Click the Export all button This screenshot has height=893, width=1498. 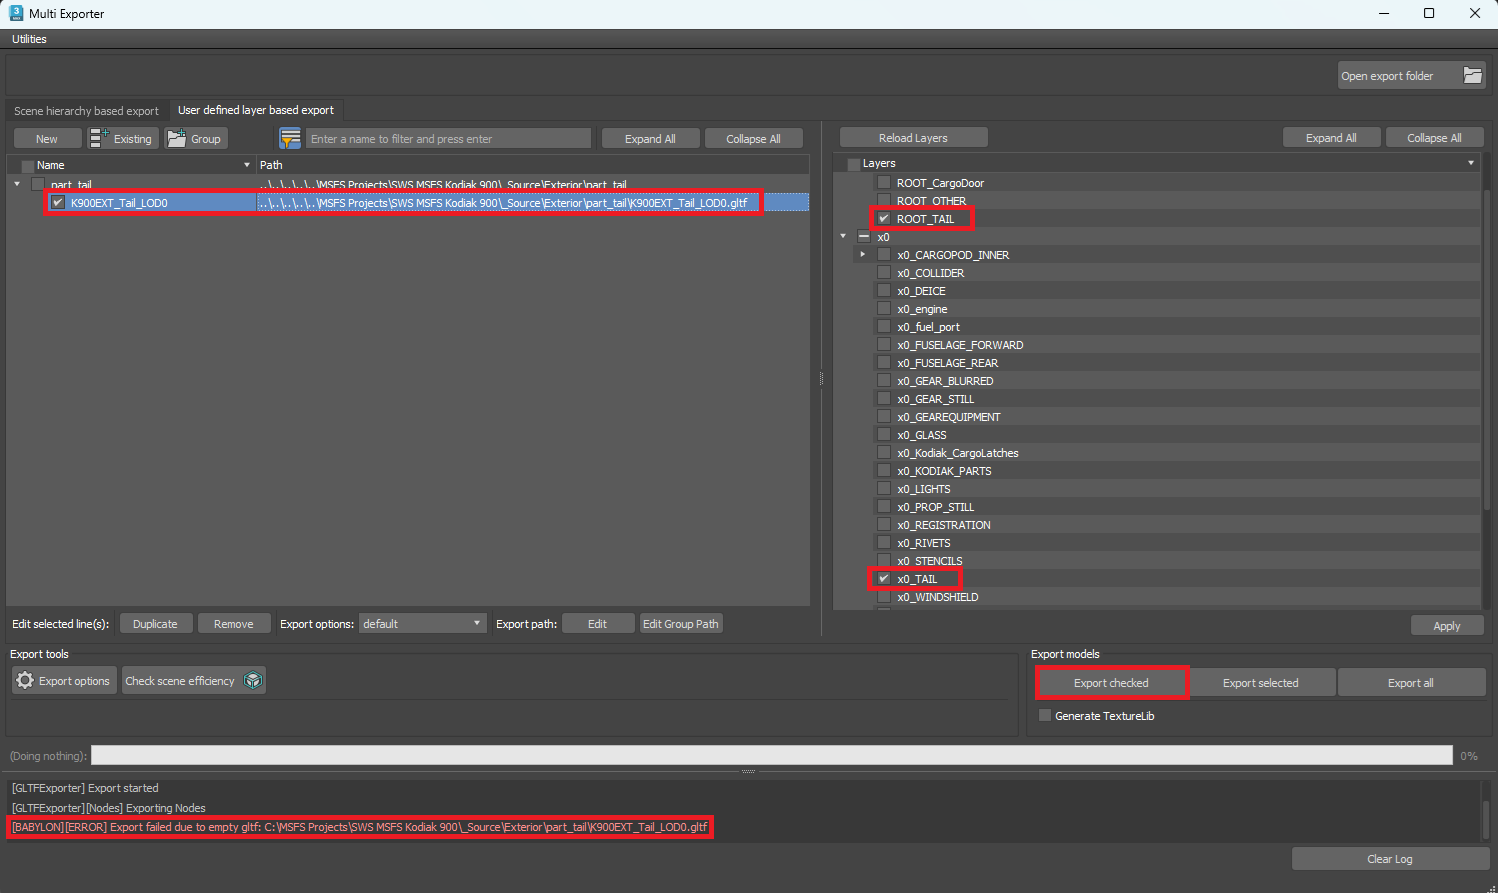pyautogui.click(x=1410, y=683)
